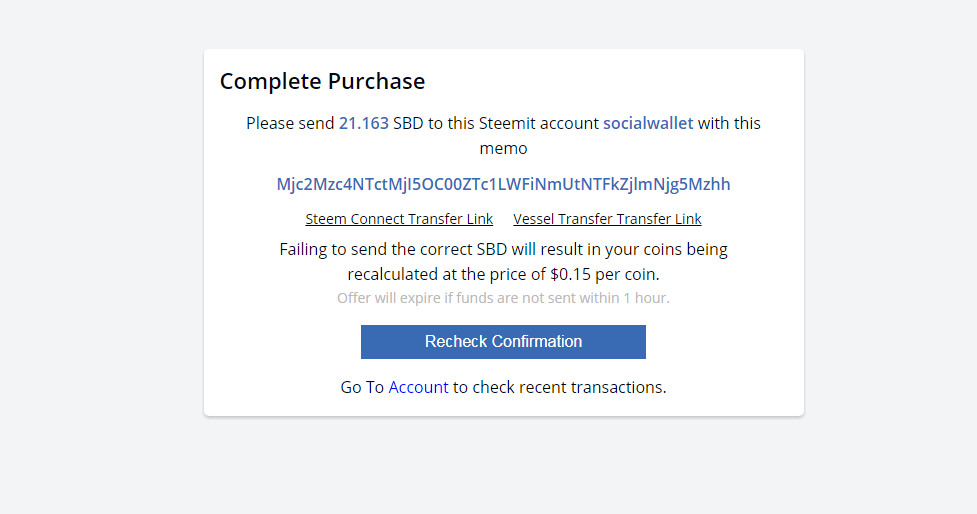
Task: Click the 'Go To' text before Account
Action: click(362, 387)
